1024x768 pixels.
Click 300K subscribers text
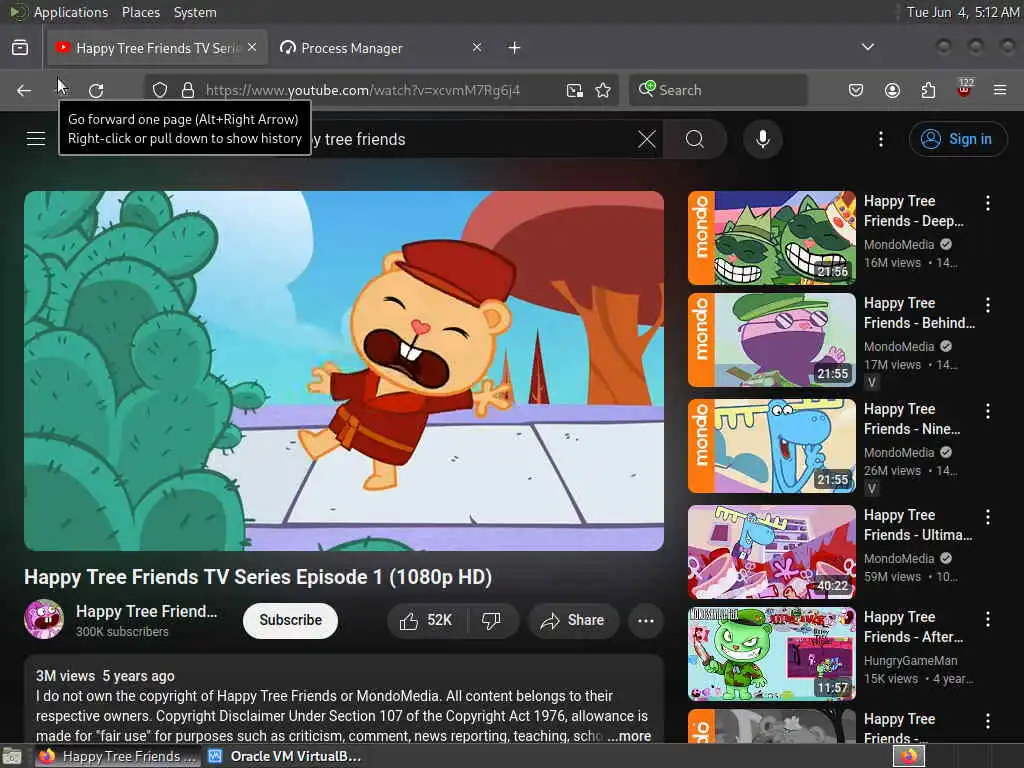122,632
